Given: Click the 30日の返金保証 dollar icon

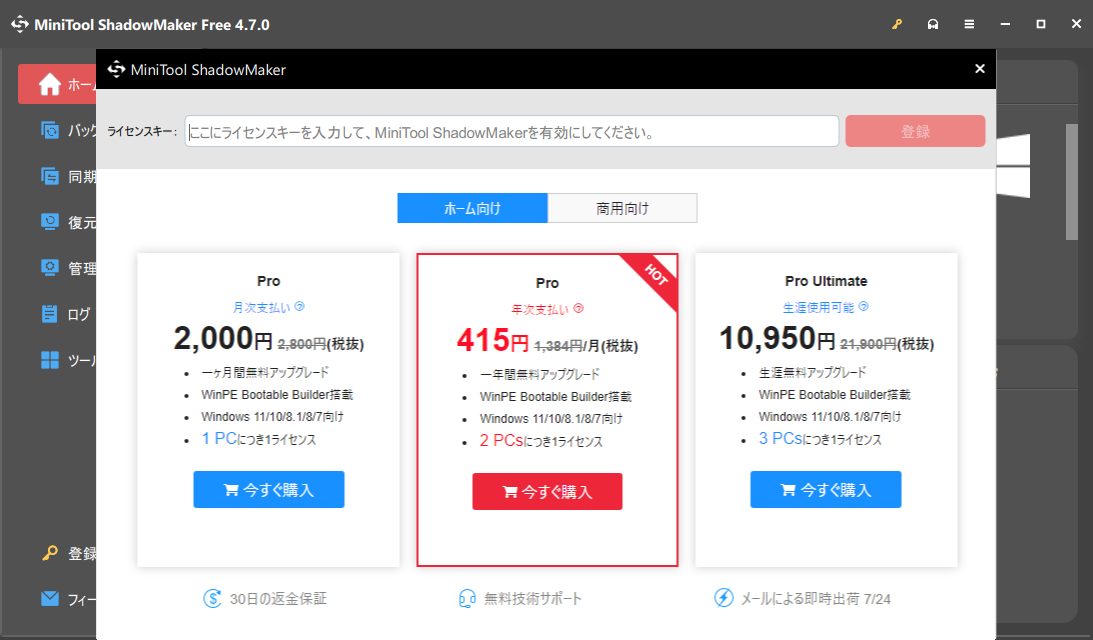Looking at the screenshot, I should (213, 598).
